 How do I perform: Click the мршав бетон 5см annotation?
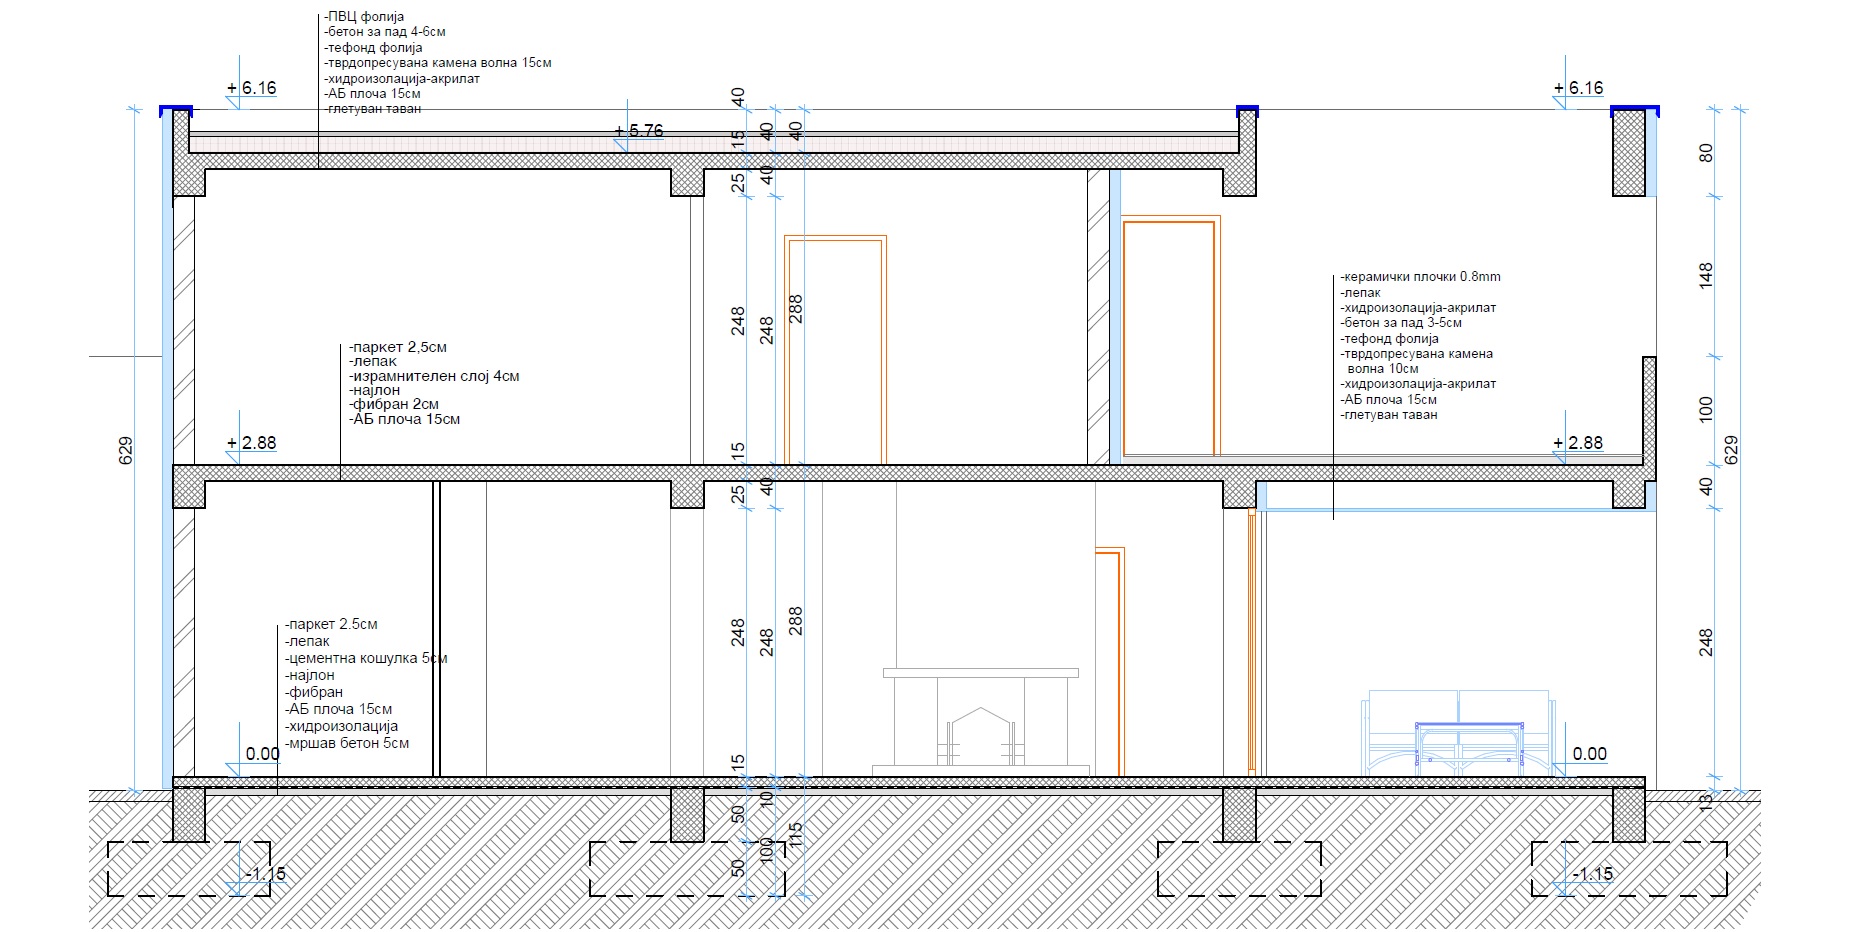click(x=347, y=743)
